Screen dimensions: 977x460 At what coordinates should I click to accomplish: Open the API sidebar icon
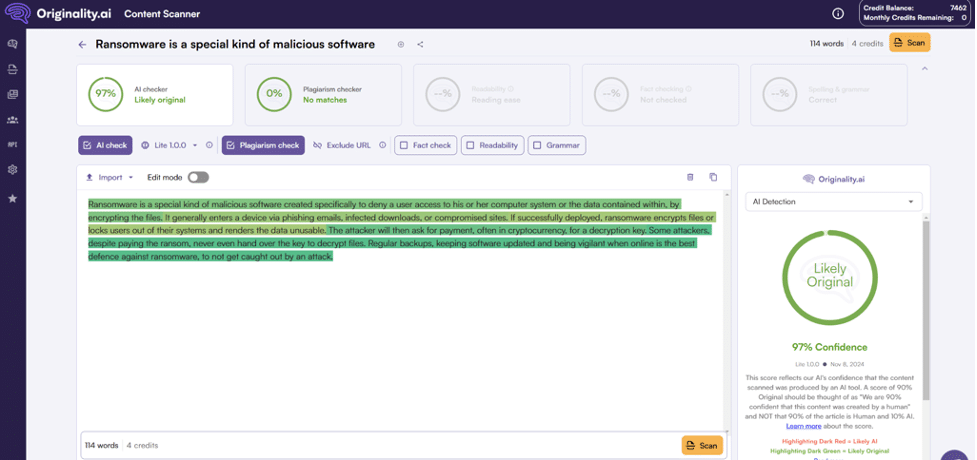[12, 145]
